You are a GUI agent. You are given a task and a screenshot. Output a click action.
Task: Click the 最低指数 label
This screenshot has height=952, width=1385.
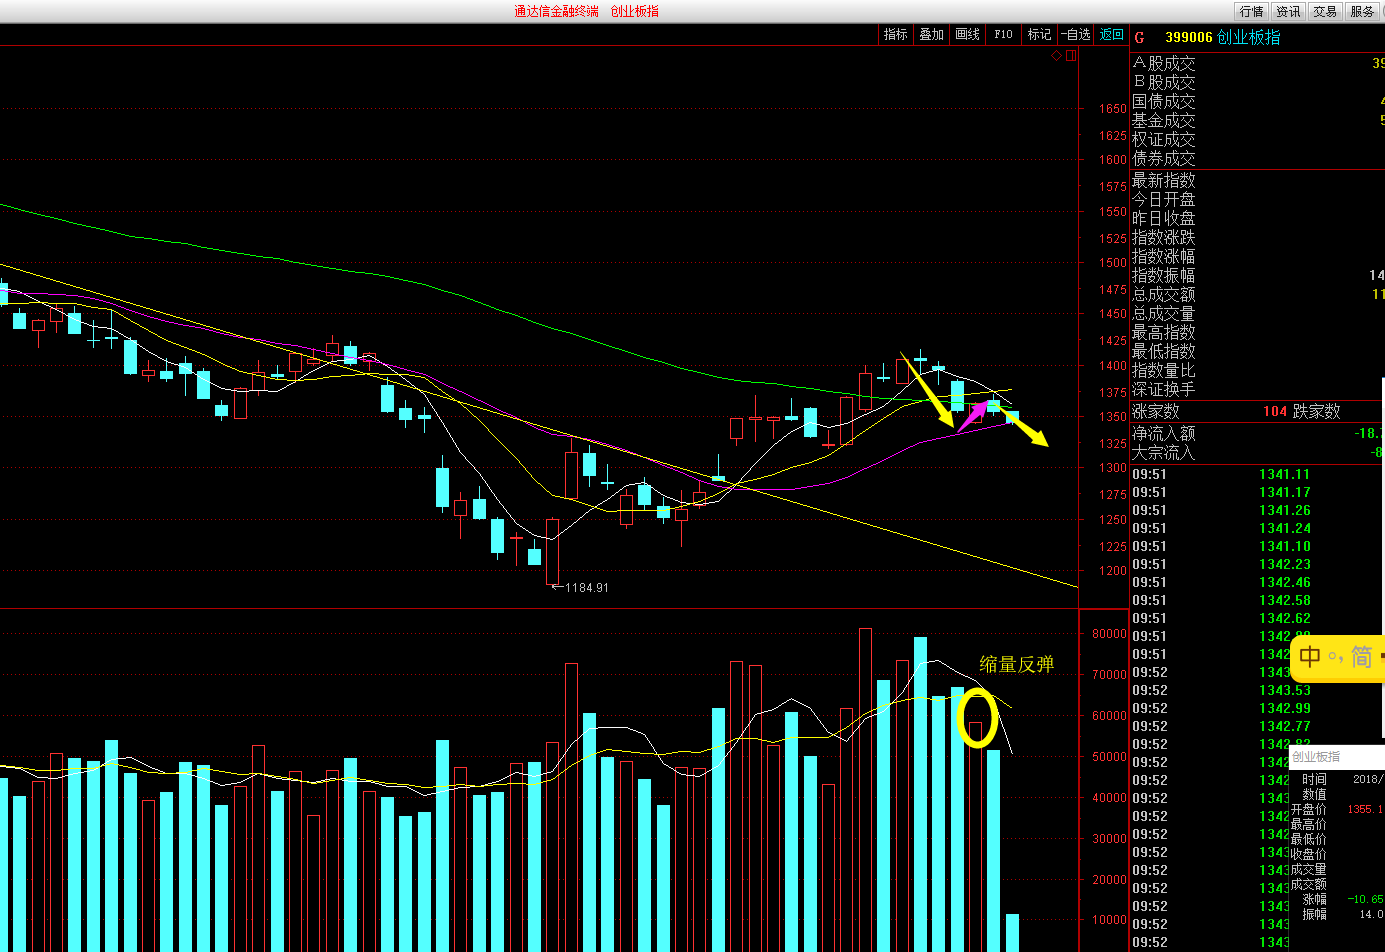pyautogui.click(x=1164, y=351)
